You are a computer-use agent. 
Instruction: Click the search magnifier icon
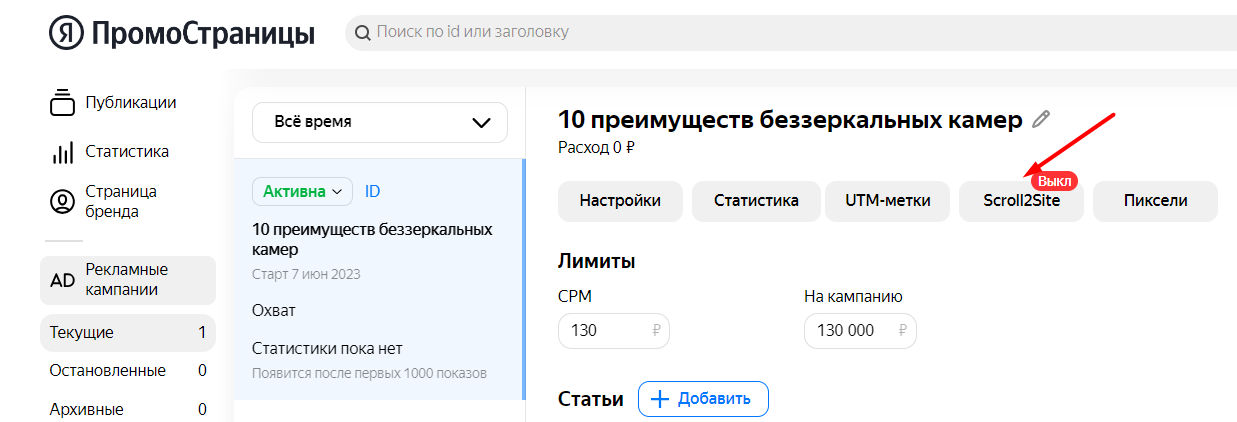click(362, 33)
